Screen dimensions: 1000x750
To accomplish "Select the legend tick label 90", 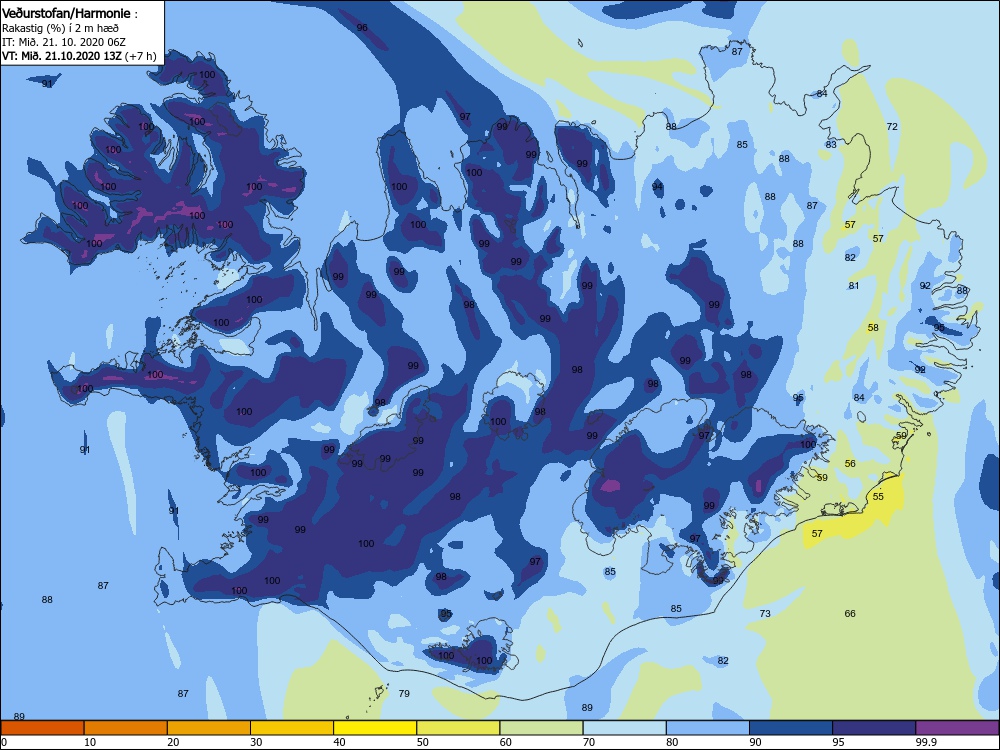I will pos(756,742).
